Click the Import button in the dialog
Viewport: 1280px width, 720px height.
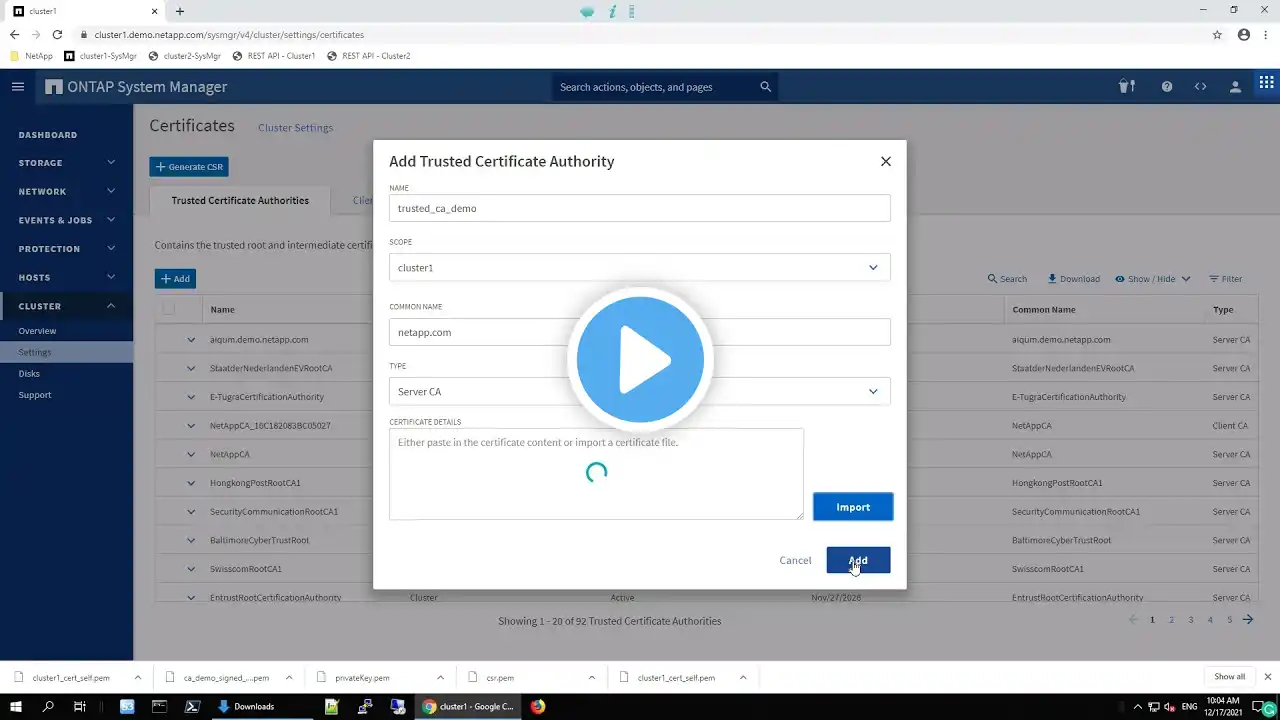click(x=853, y=507)
